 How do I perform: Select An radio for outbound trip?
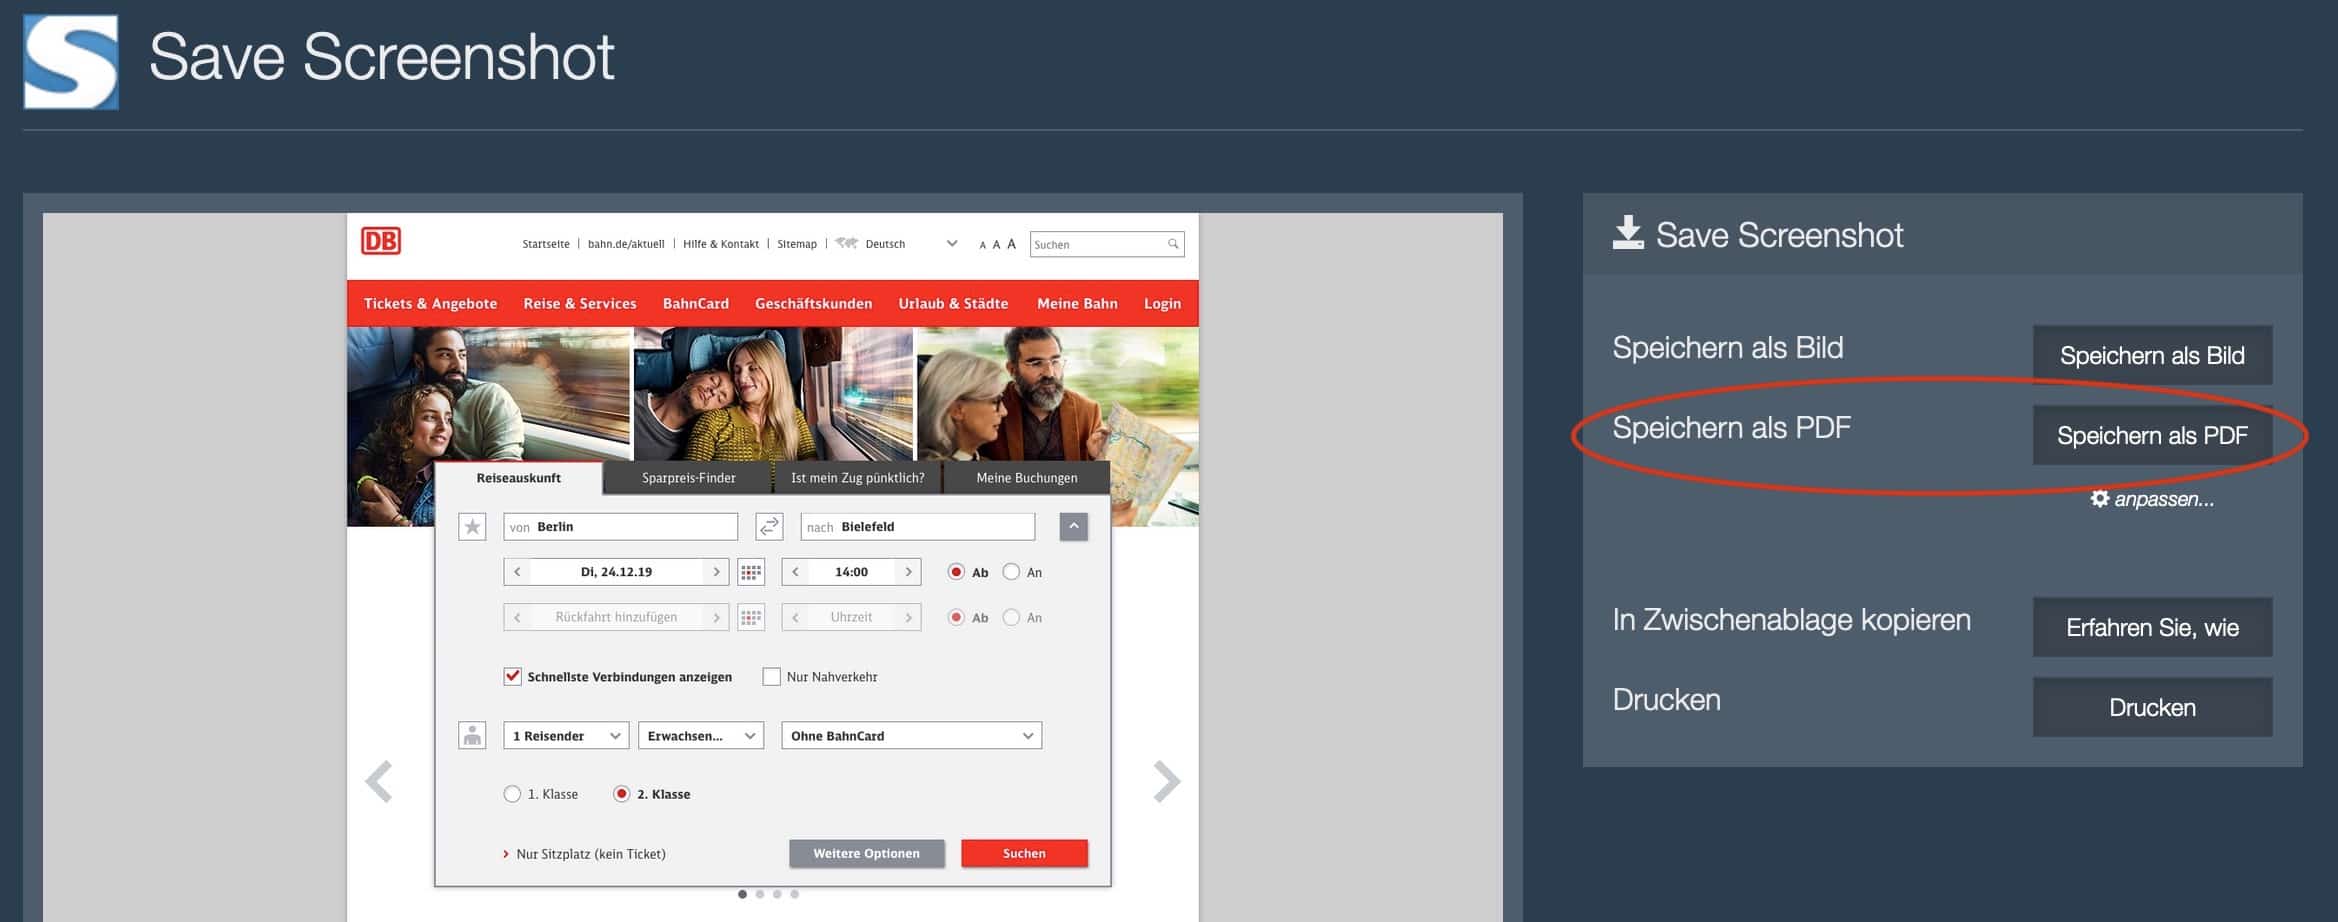point(1011,572)
